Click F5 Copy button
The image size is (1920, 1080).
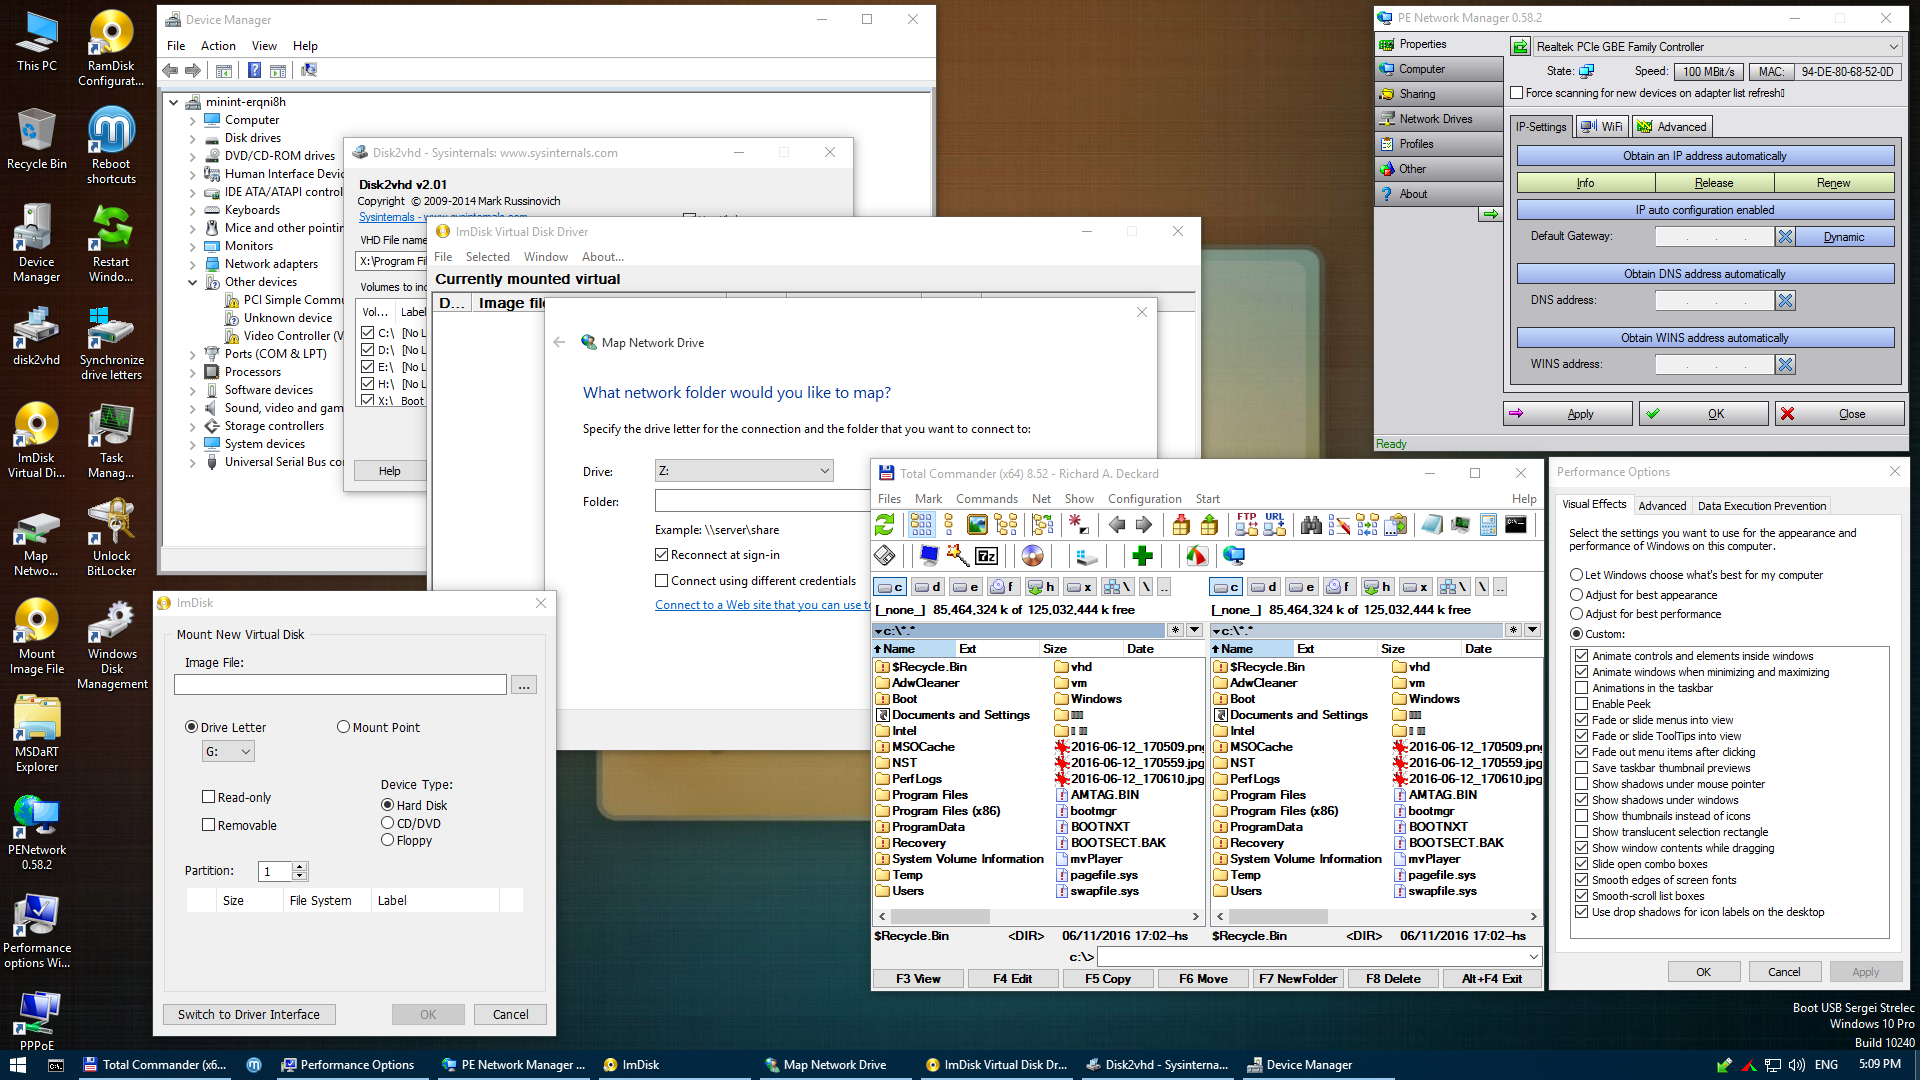(x=1108, y=979)
